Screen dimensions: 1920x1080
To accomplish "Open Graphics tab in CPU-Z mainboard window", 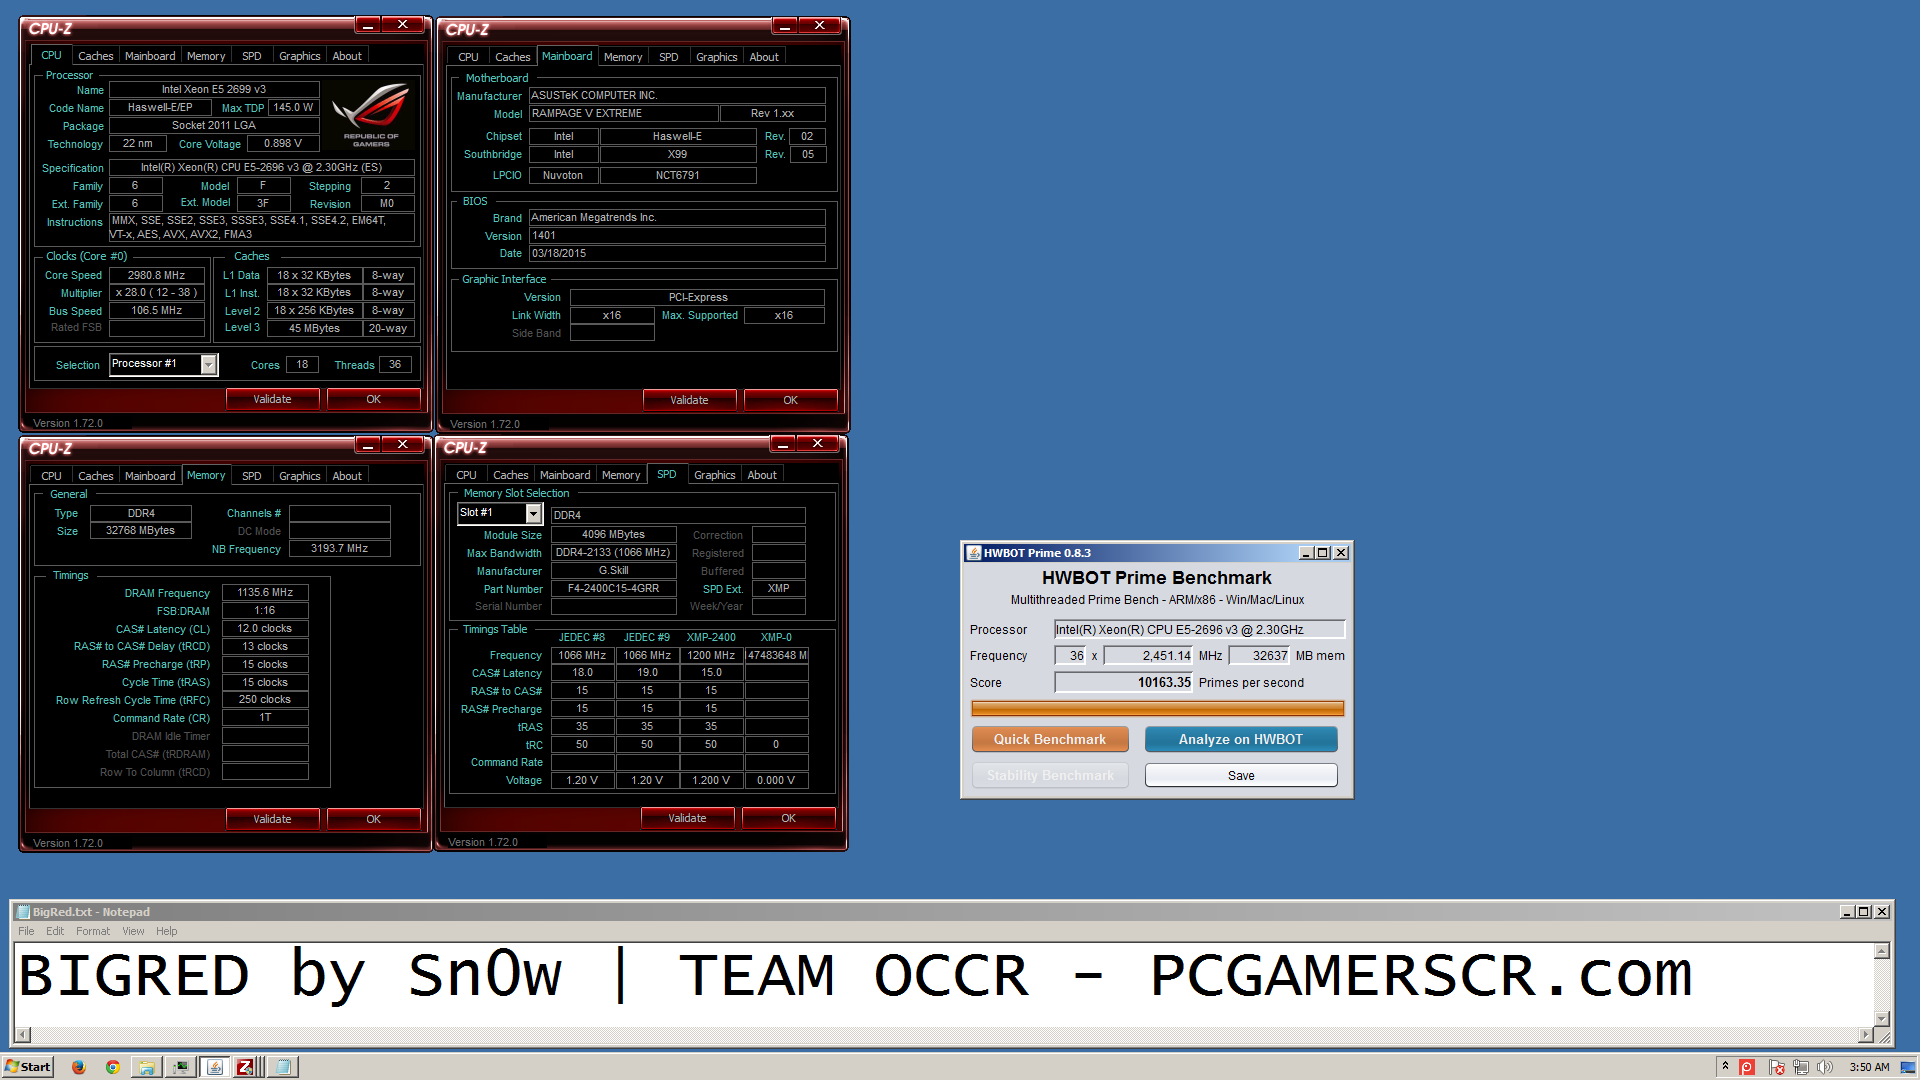I will click(x=716, y=57).
